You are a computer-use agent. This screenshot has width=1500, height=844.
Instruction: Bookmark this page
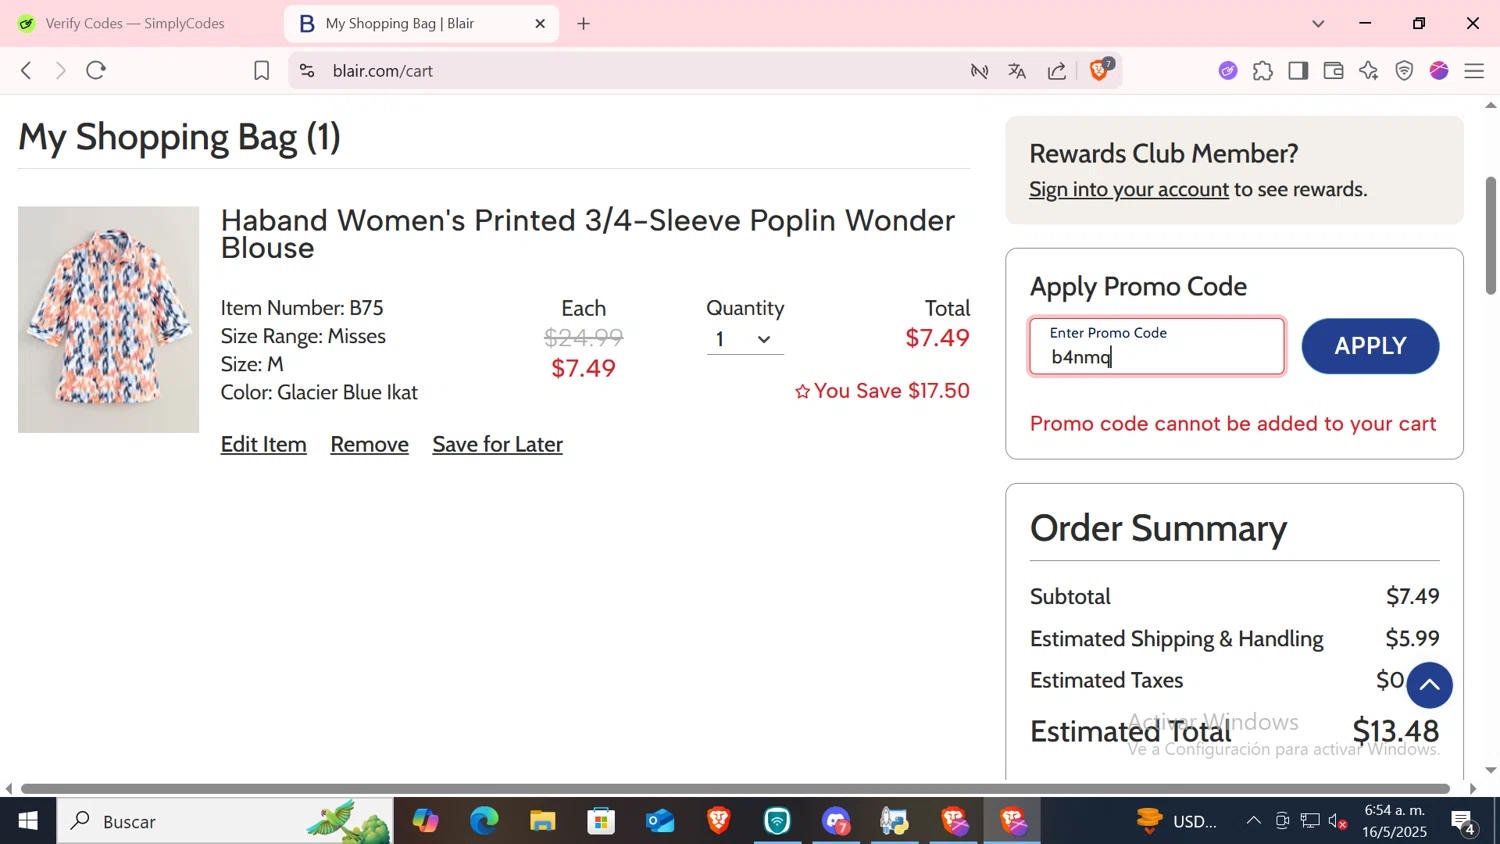[261, 70]
